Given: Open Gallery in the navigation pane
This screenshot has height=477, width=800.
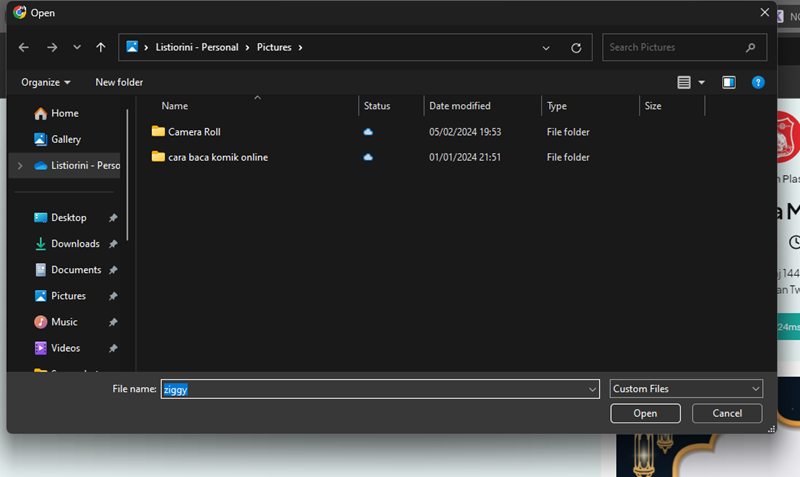Looking at the screenshot, I should coord(66,139).
